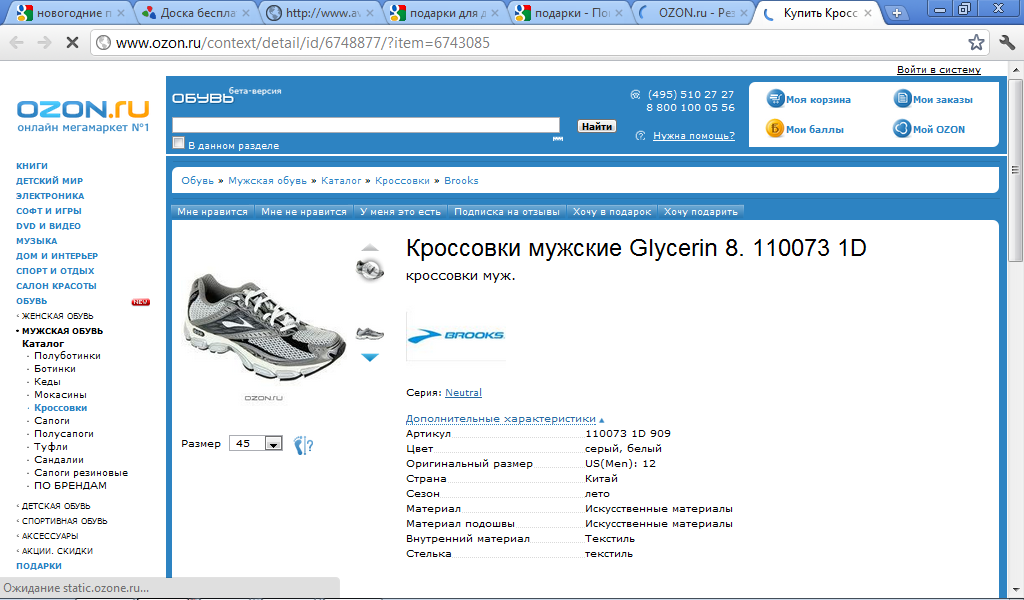Collapse the МУЖСКАЯ ОБУВЬ tree section
This screenshot has width=1024, height=600.
[18, 331]
